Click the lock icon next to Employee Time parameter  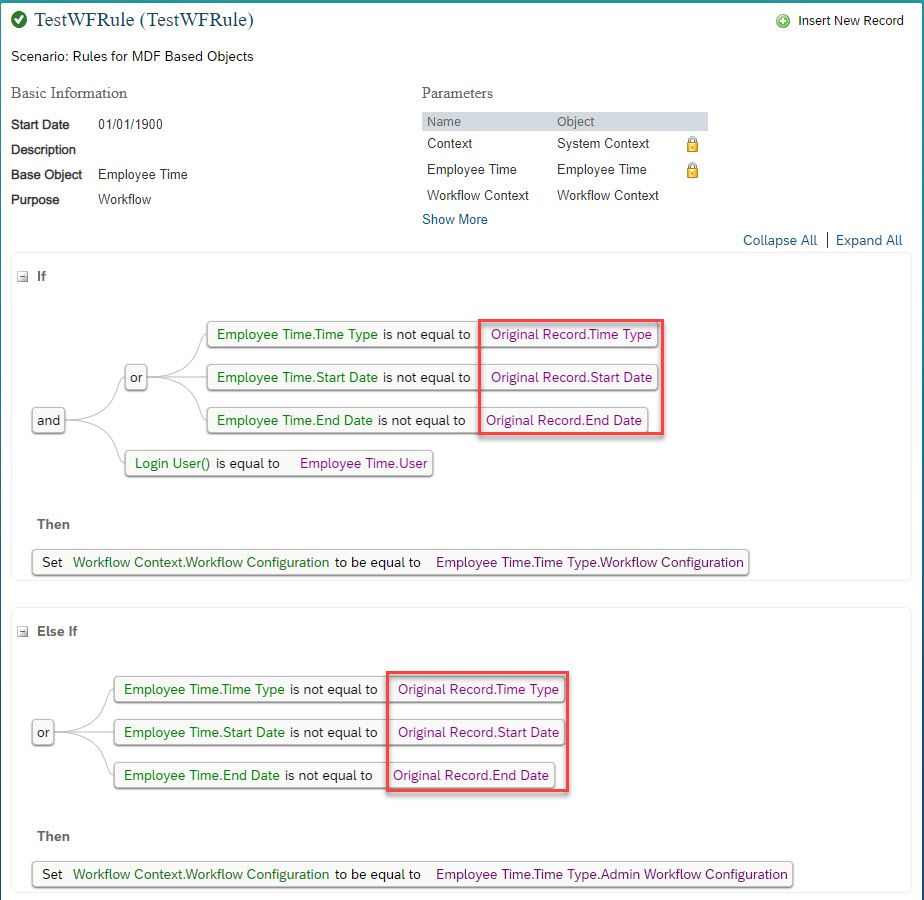[692, 170]
